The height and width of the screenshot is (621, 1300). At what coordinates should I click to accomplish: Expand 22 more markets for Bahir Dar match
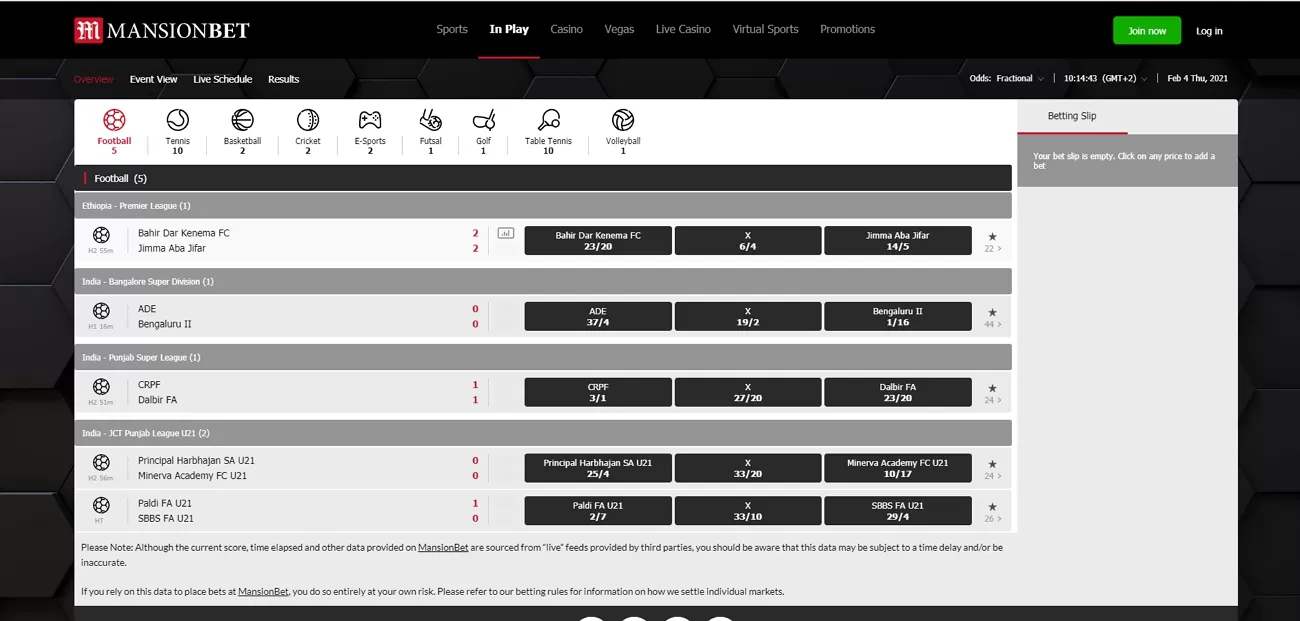993,249
